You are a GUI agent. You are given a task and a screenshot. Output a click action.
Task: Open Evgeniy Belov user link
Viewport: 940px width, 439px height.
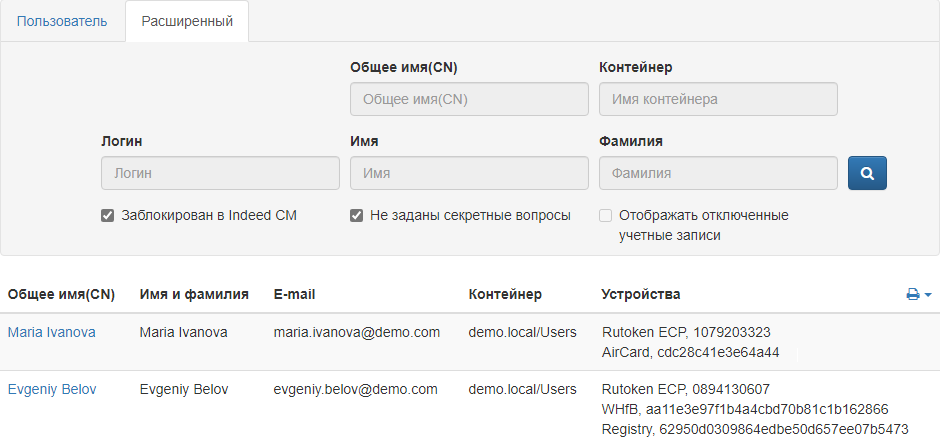tap(53, 389)
